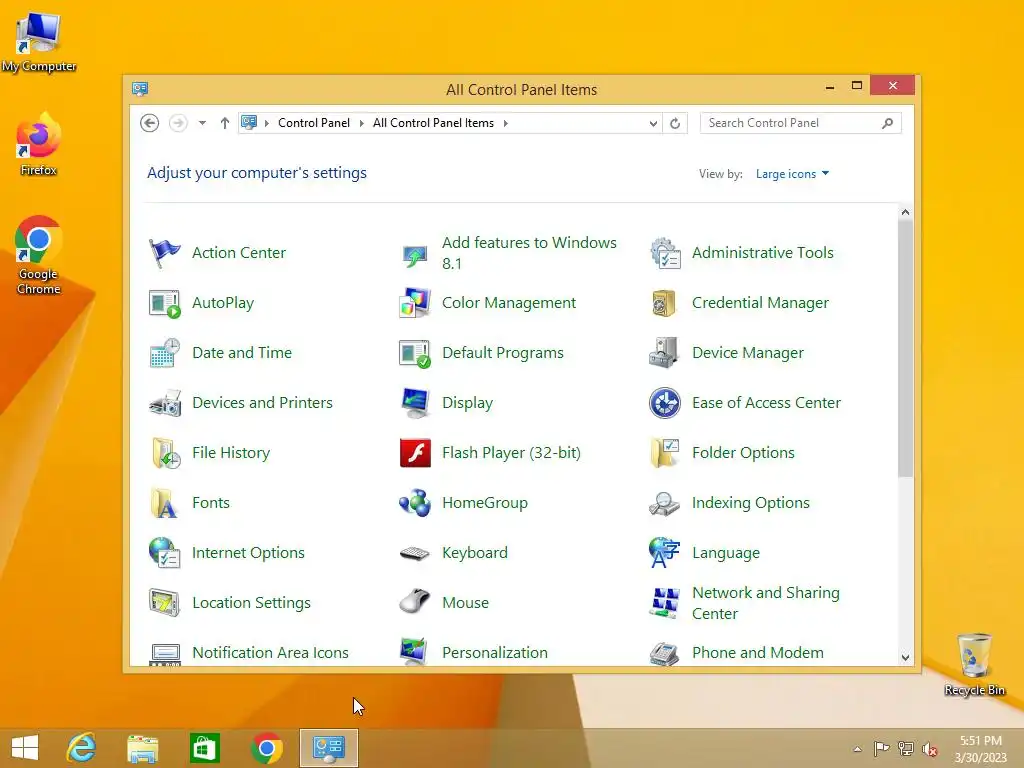This screenshot has height=768, width=1024.
Task: Click the Notification Area Icons link
Action: point(270,652)
